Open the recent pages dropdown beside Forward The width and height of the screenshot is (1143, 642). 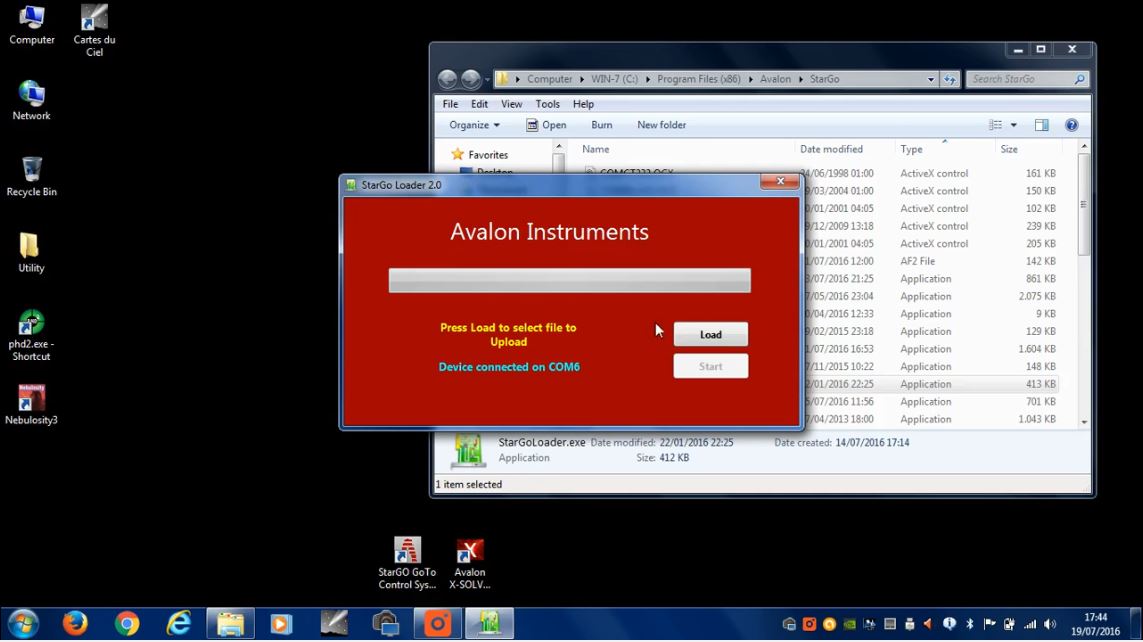pos(487,79)
